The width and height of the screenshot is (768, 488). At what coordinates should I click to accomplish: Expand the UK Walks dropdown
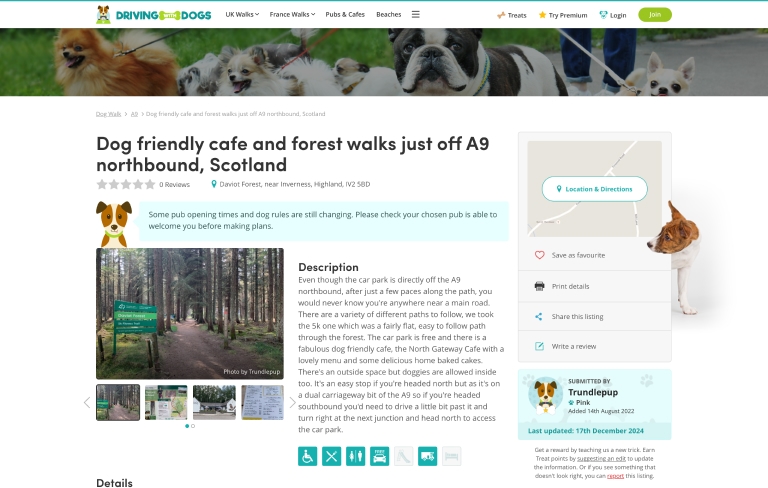242,15
